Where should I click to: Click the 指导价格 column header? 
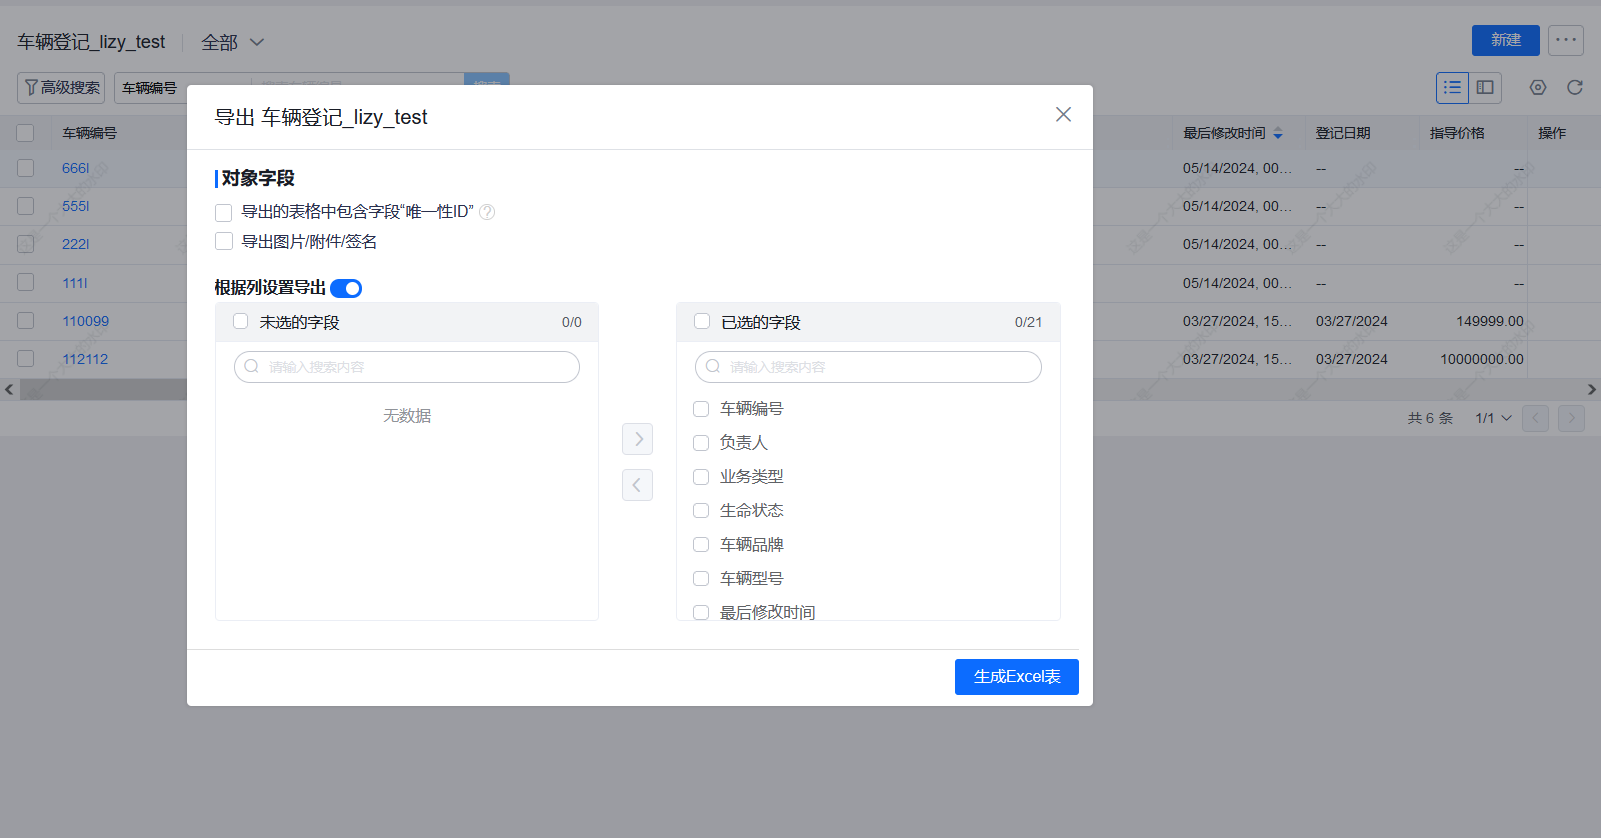[1457, 133]
